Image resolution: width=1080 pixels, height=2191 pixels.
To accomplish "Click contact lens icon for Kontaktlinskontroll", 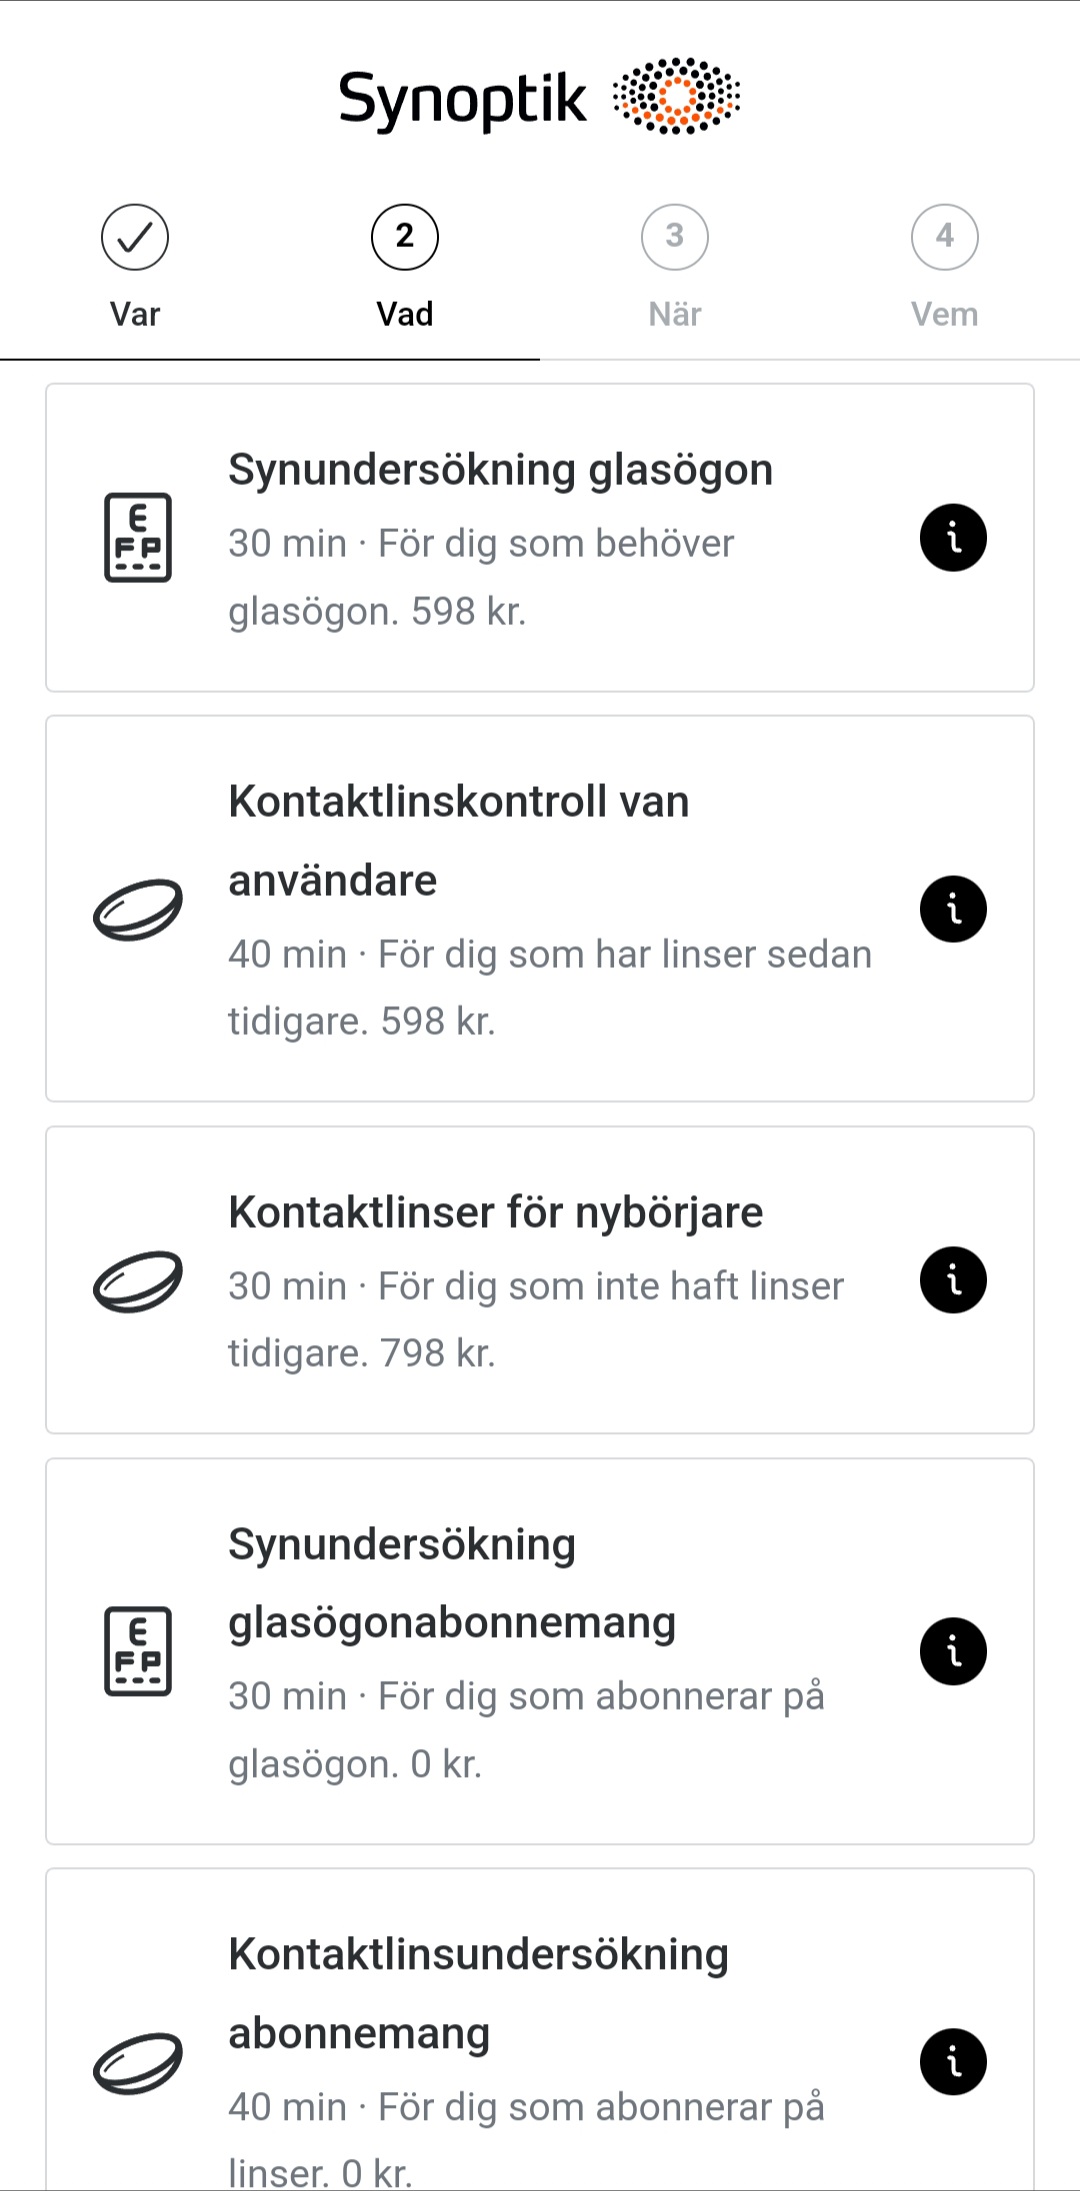I will [x=138, y=909].
